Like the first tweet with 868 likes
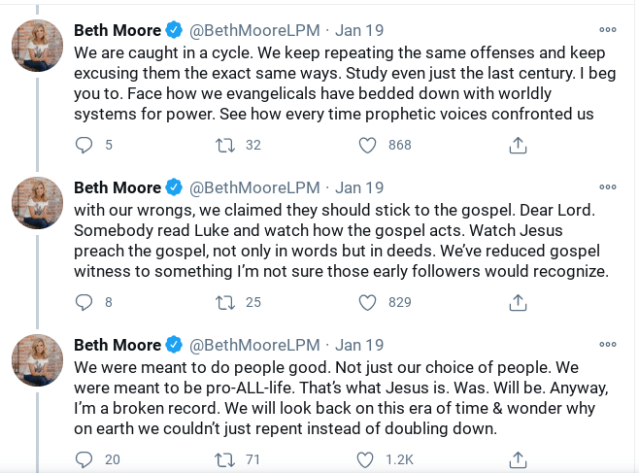639x473 pixels. (x=368, y=145)
